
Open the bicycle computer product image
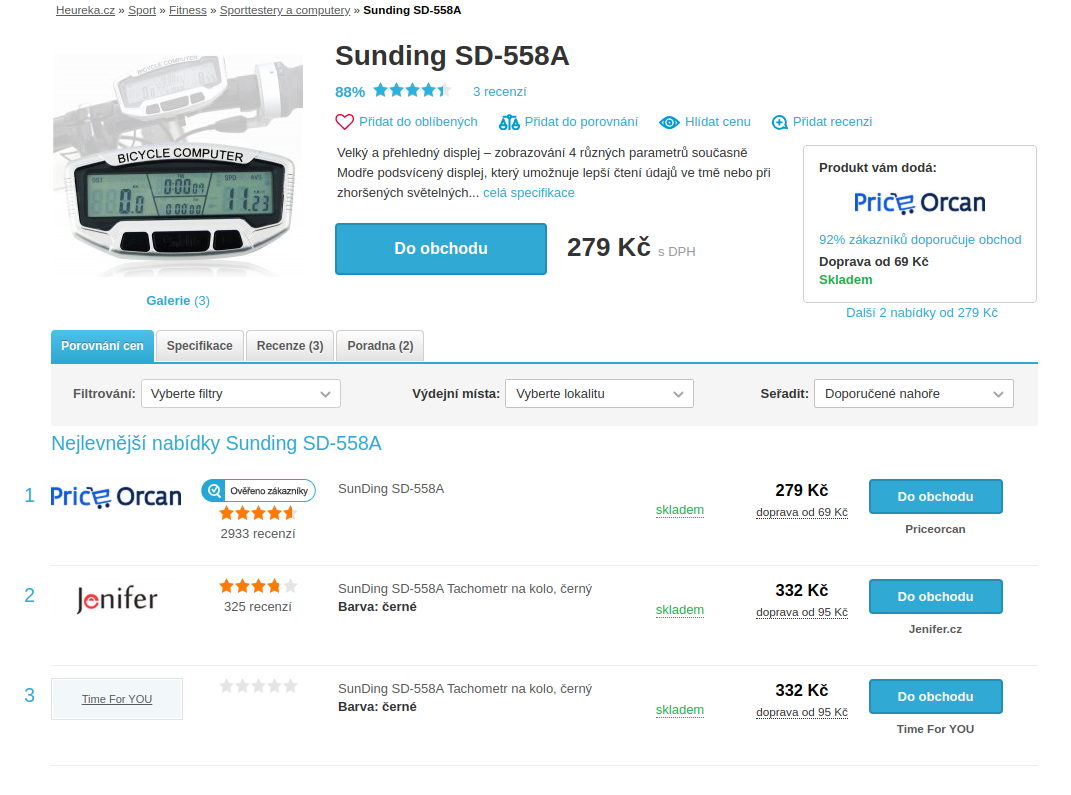pos(178,165)
